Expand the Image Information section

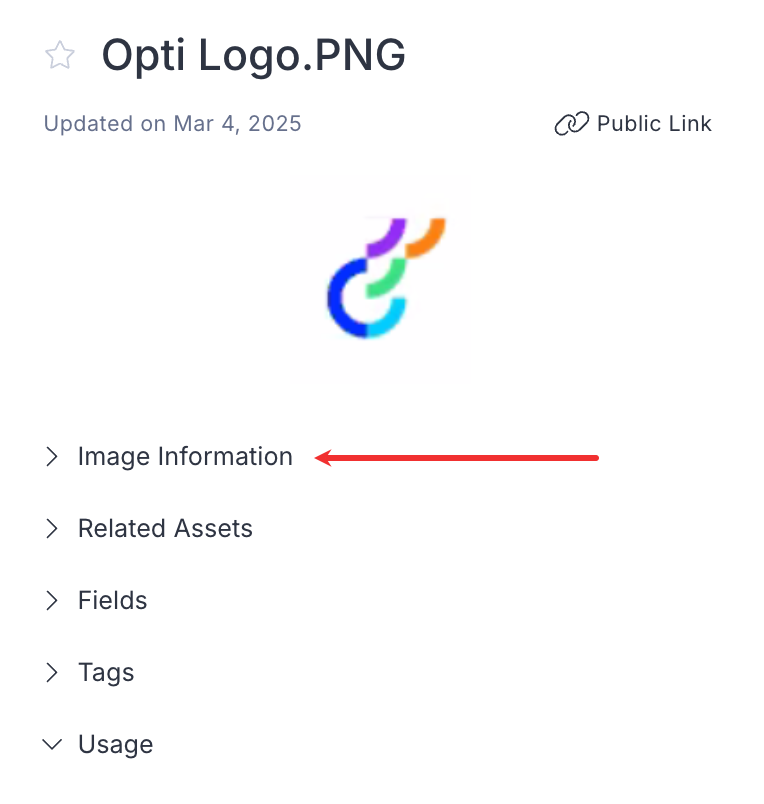[185, 457]
